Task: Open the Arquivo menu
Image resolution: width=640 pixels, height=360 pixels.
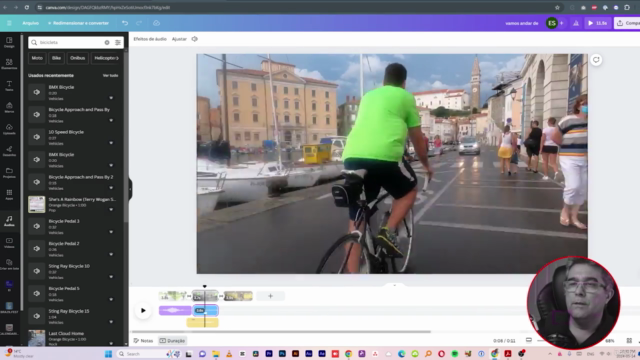Action: click(x=31, y=23)
